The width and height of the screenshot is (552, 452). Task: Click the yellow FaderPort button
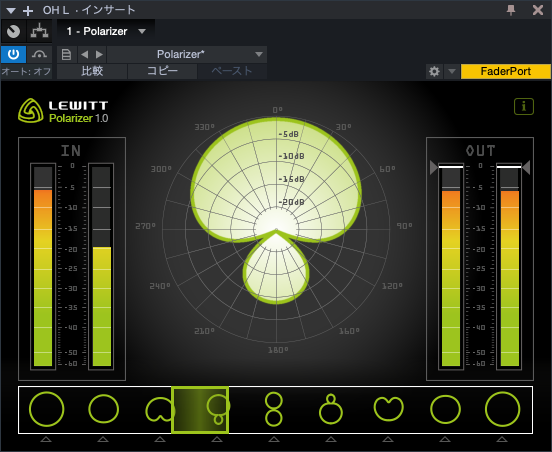coord(506,71)
